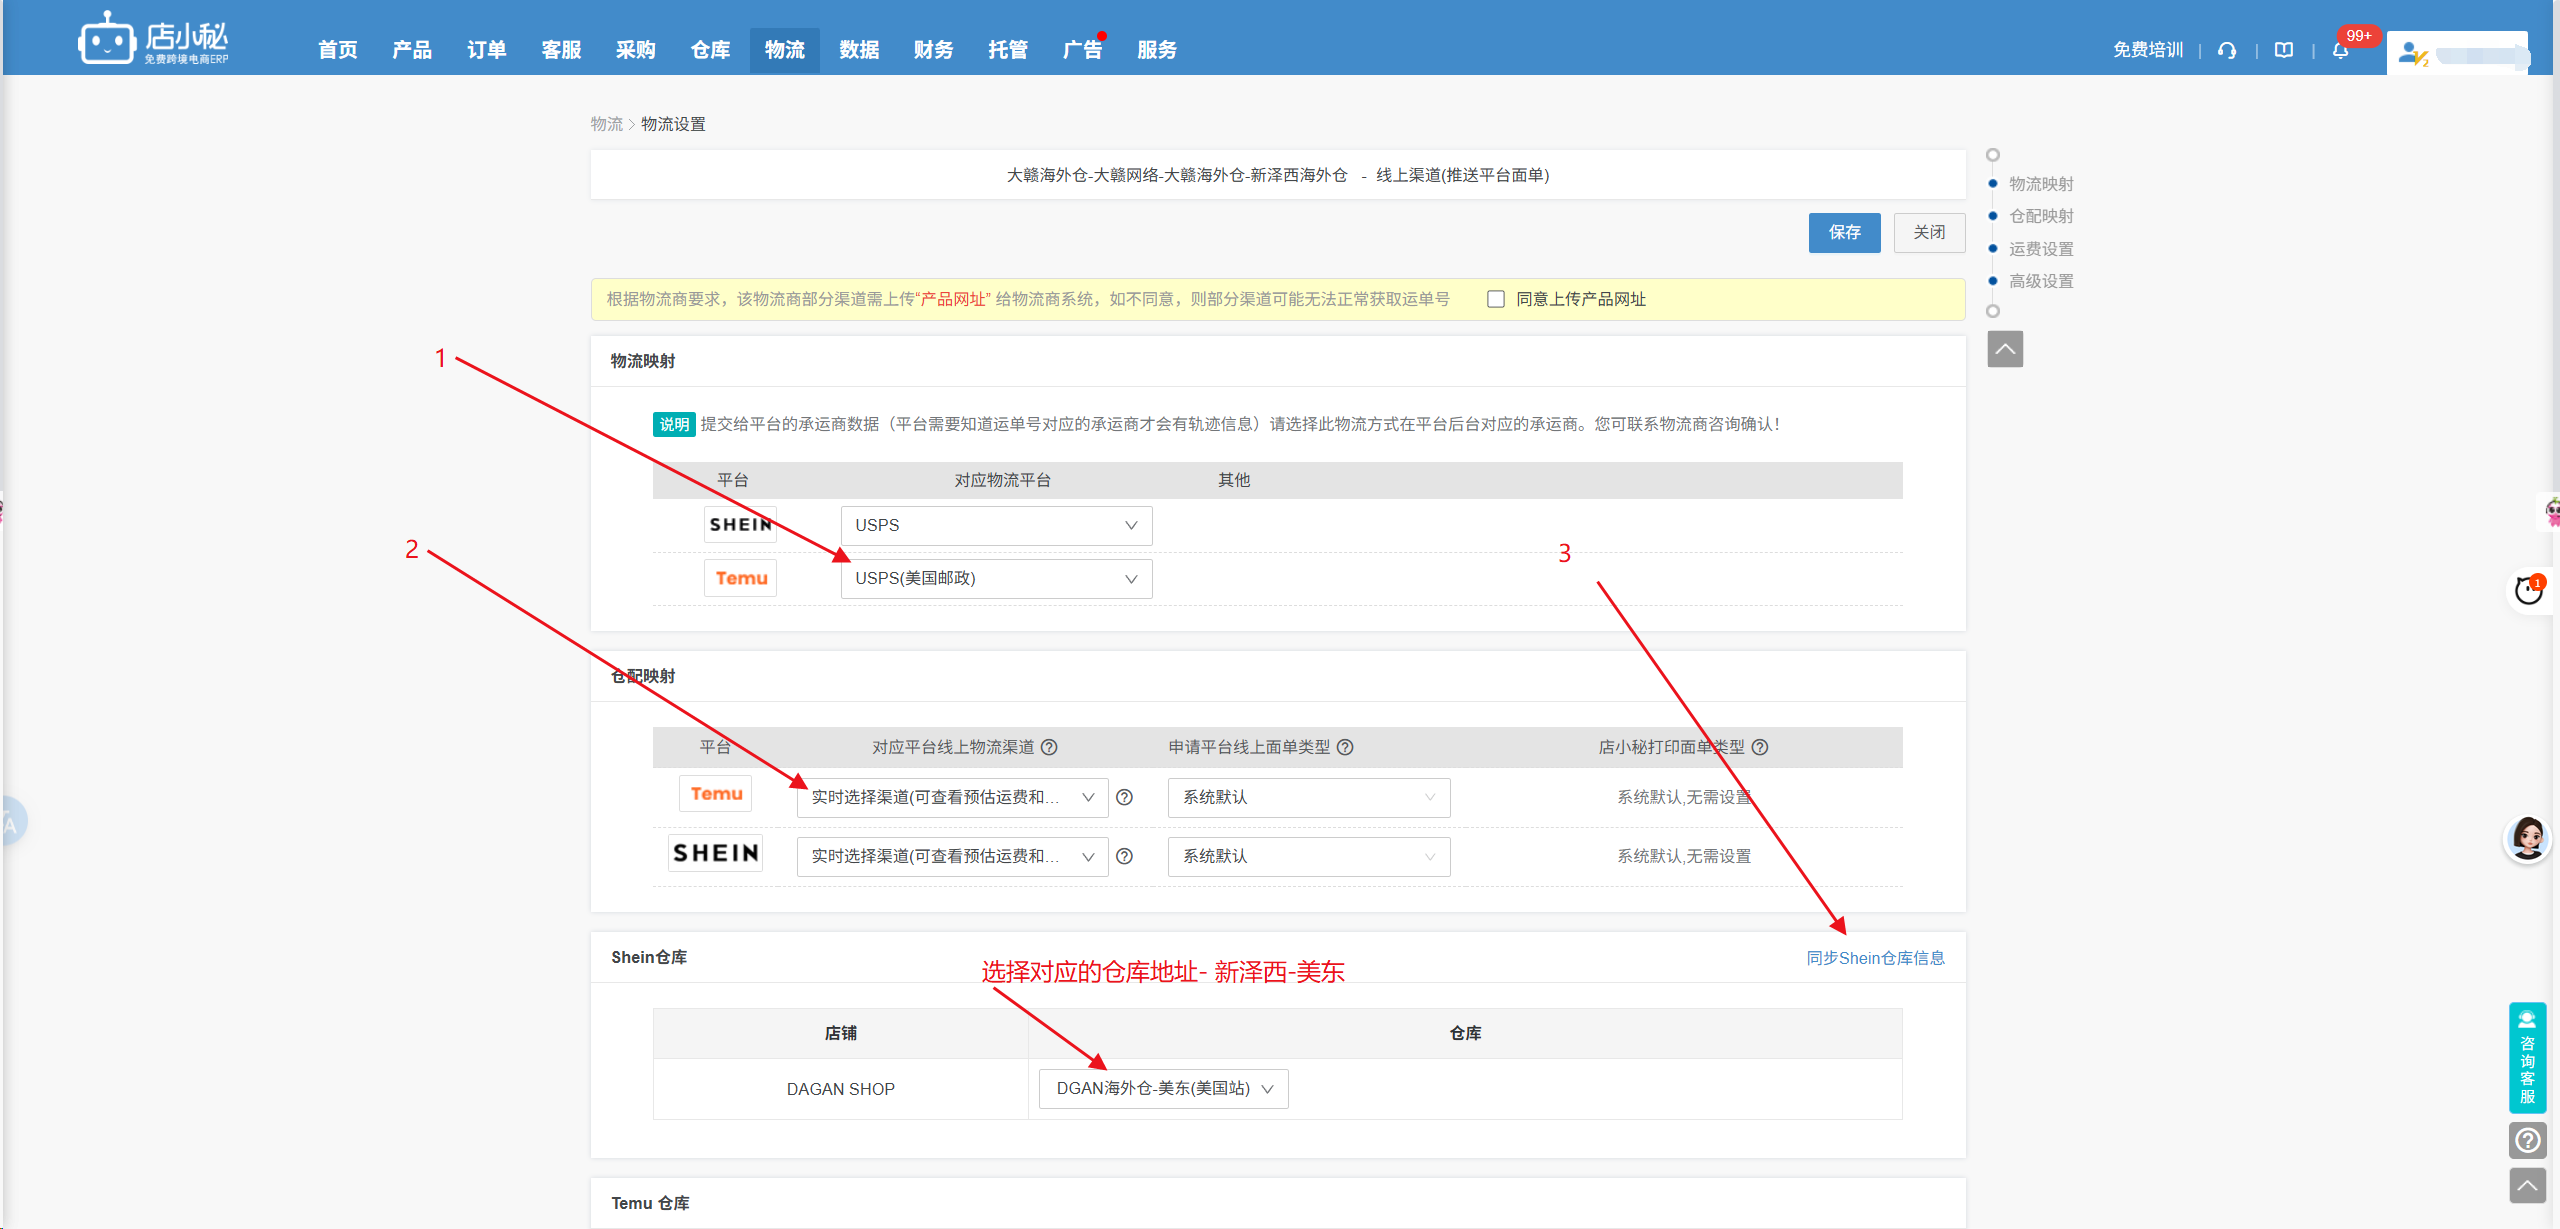Jump to 仓配映射 anchor in side navigation

tap(2041, 216)
